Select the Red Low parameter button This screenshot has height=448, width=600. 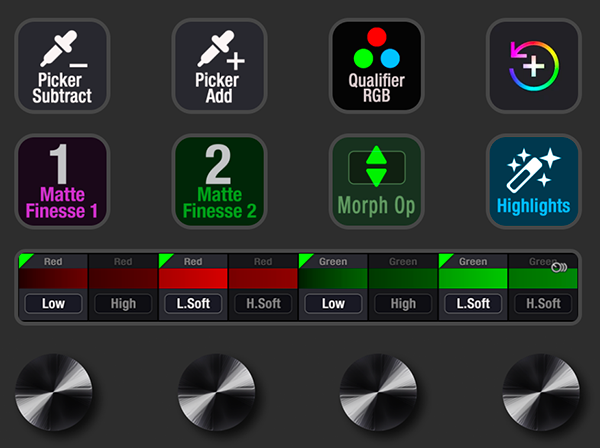point(53,304)
